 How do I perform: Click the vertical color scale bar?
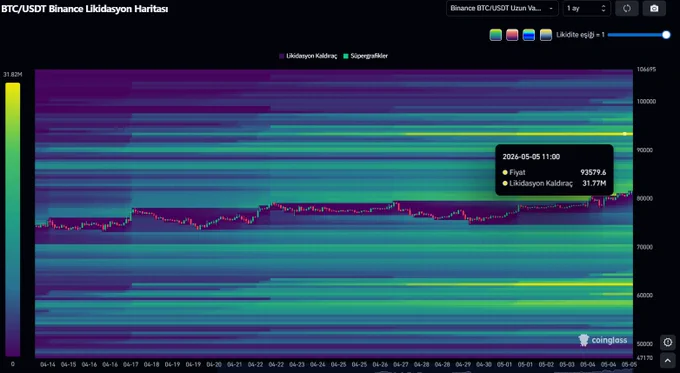pos(13,219)
